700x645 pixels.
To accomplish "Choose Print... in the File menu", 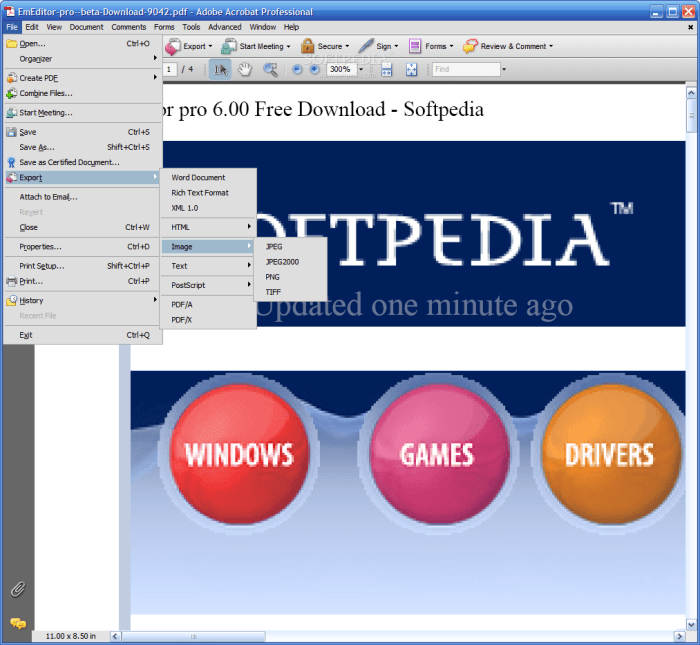I will point(83,281).
